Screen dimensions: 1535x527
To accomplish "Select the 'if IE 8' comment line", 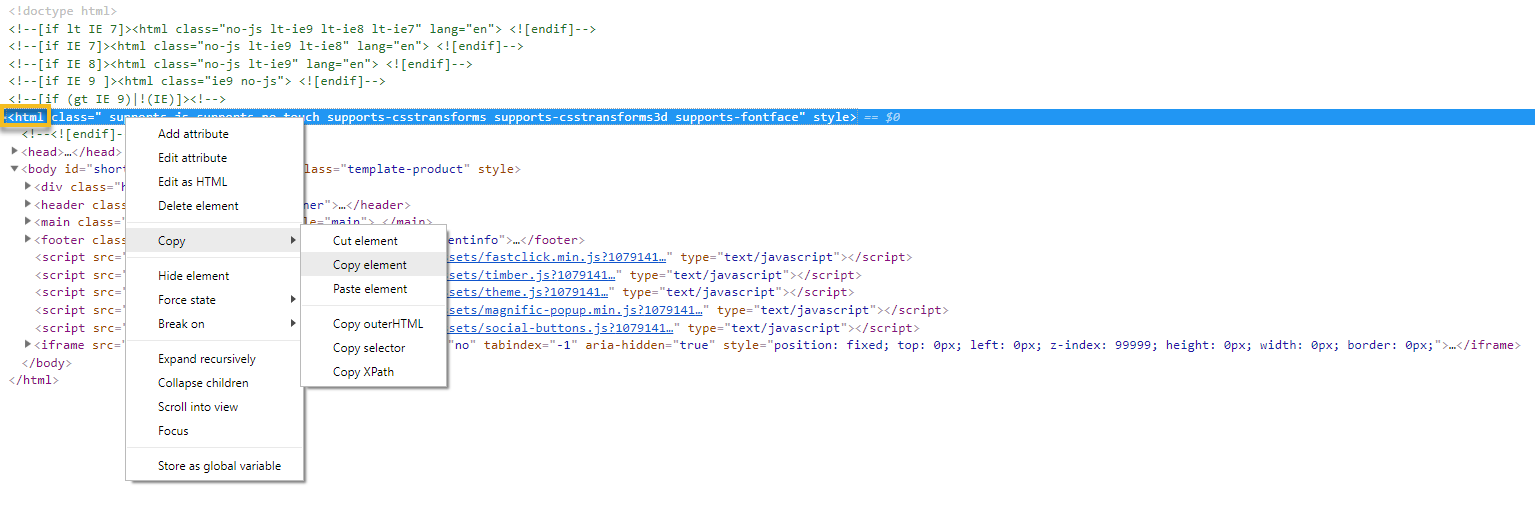I will 241,64.
